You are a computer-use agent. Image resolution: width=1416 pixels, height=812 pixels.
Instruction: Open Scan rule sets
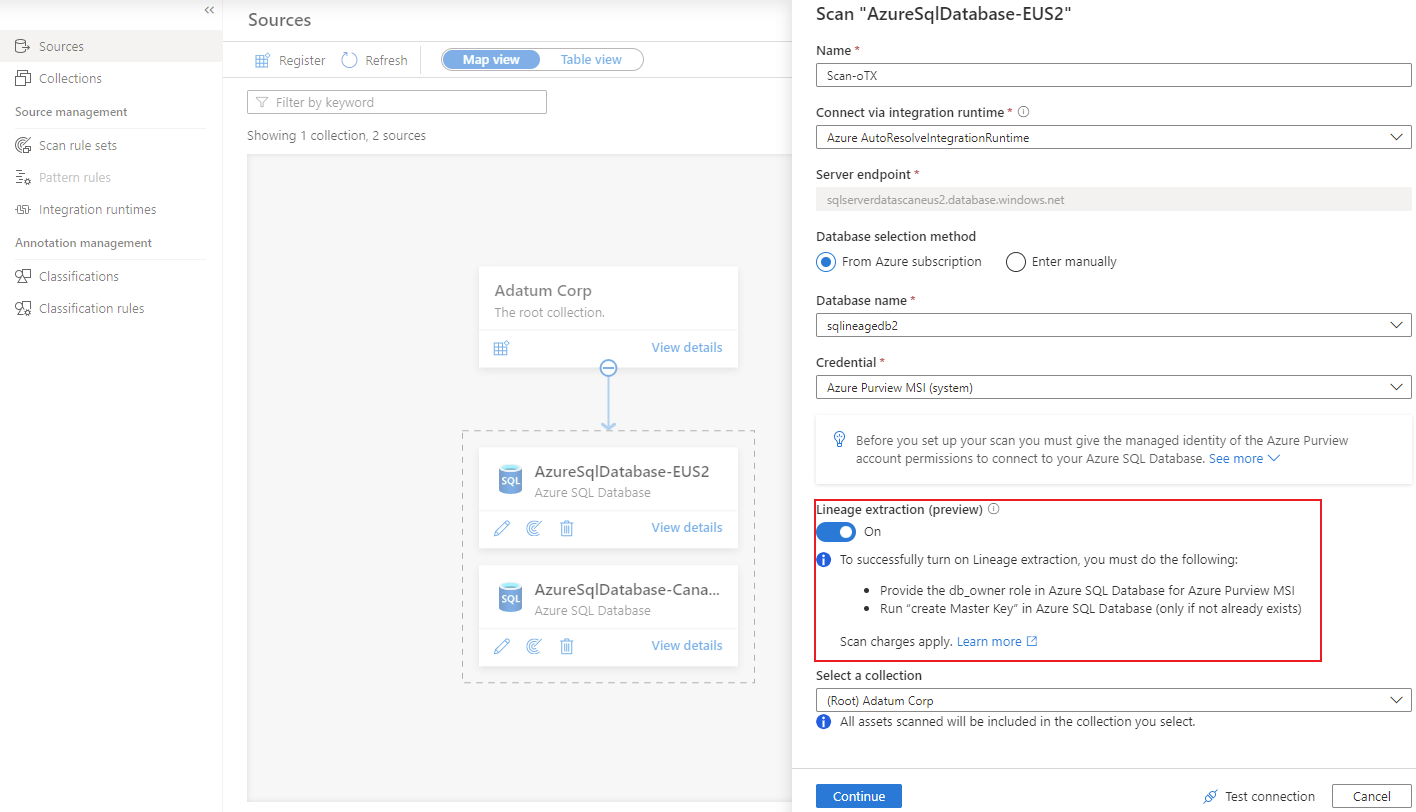click(x=77, y=145)
